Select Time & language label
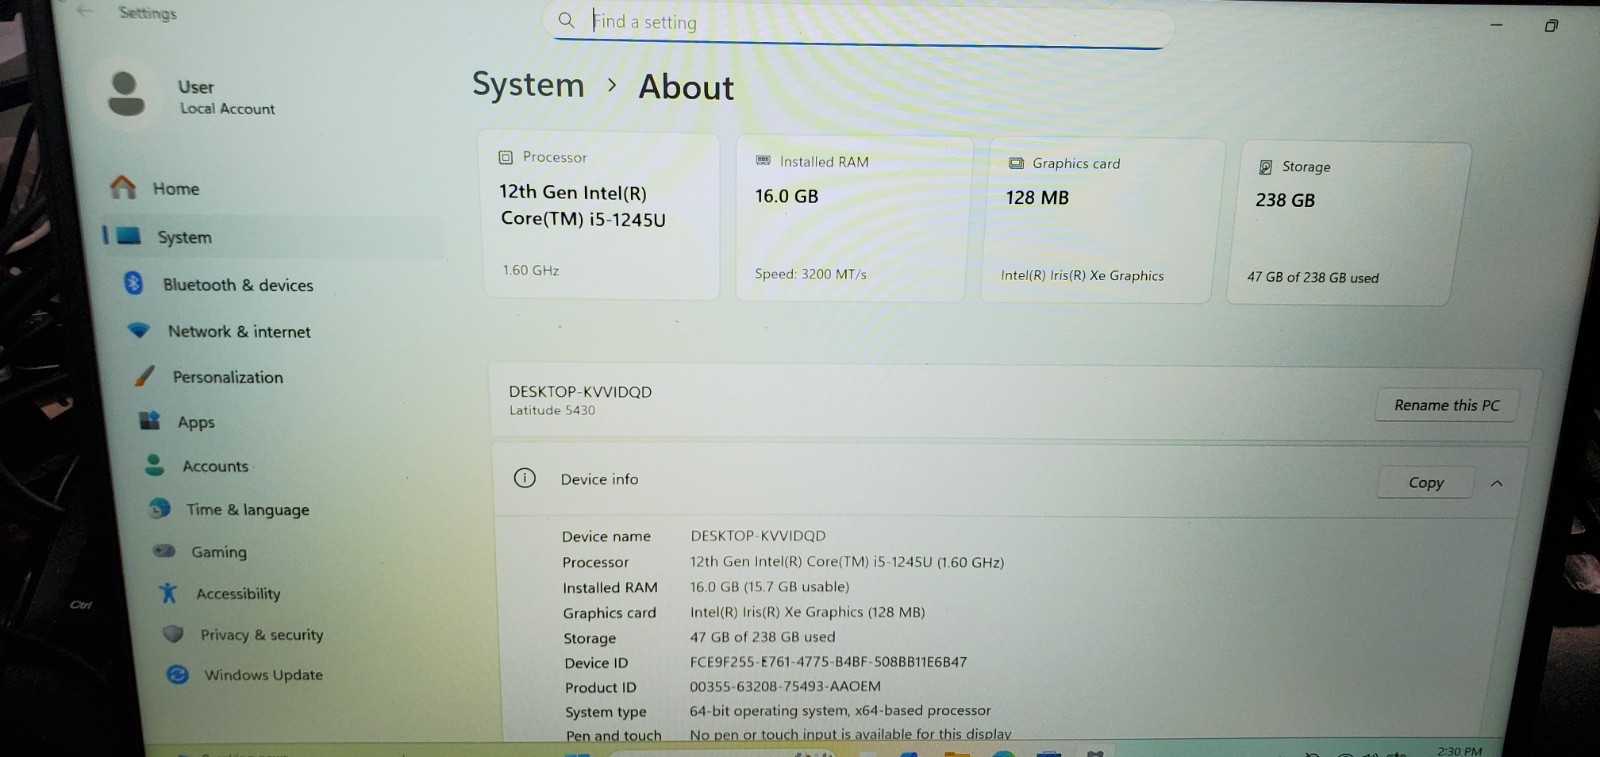The height and width of the screenshot is (757, 1600). 248,509
